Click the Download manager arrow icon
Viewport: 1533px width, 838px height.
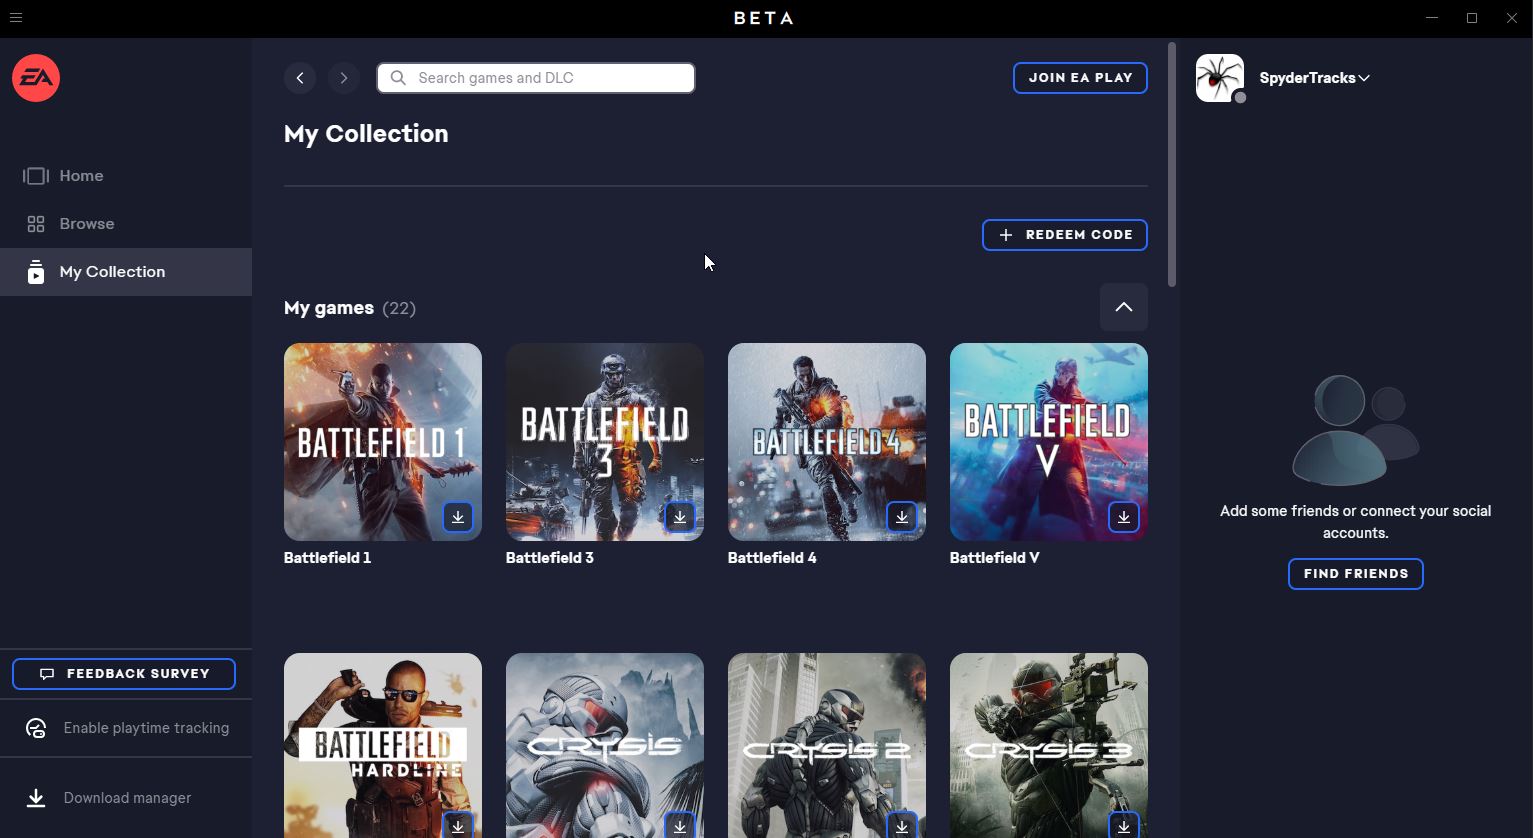tap(36, 798)
